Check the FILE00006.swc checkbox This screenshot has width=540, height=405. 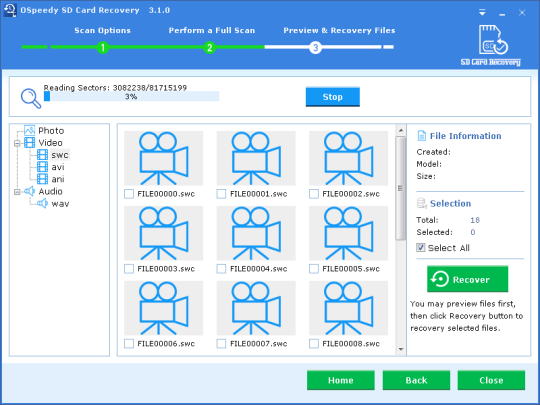(x=129, y=344)
